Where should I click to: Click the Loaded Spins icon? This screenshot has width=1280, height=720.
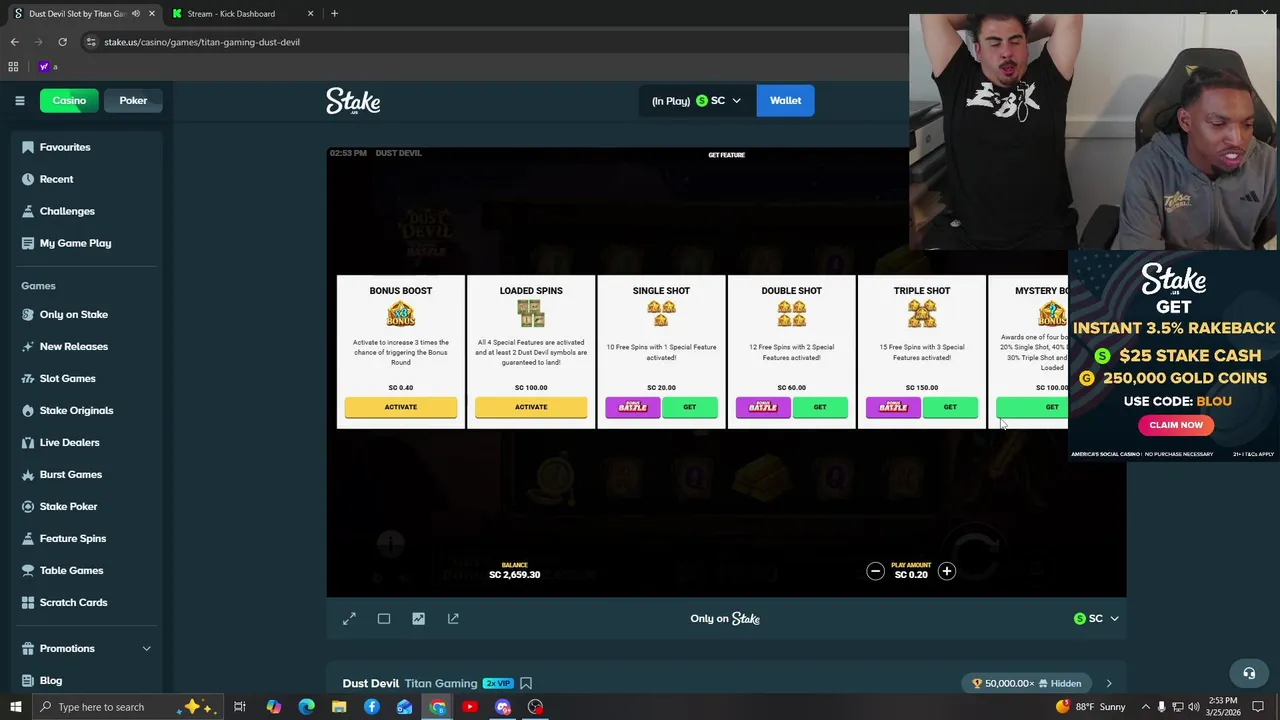pyautogui.click(x=531, y=314)
